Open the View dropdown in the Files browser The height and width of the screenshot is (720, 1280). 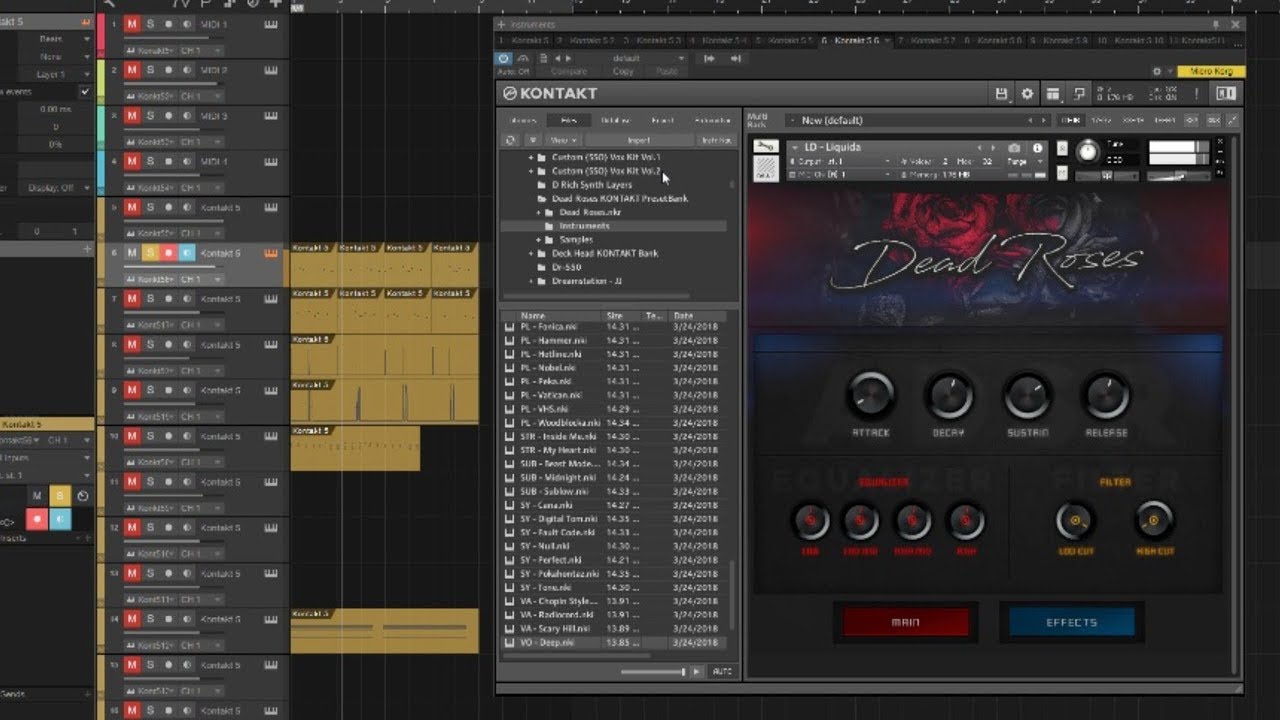563,139
